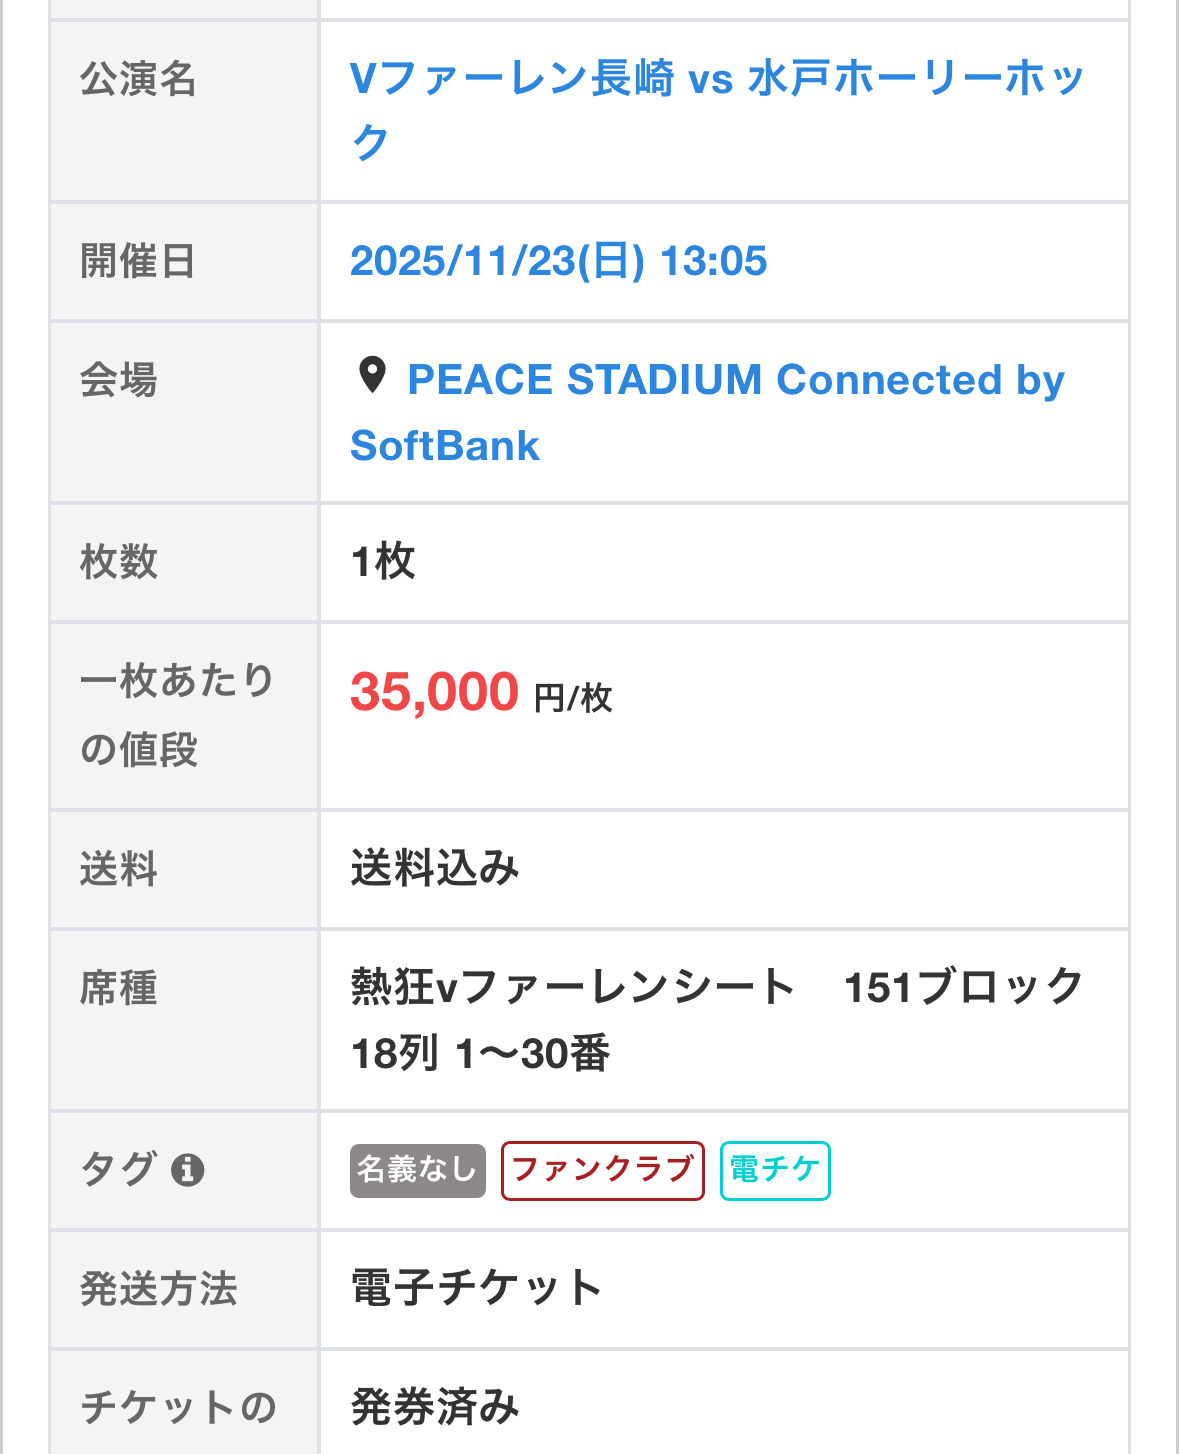Click the 送料込み shipping value

435,868
